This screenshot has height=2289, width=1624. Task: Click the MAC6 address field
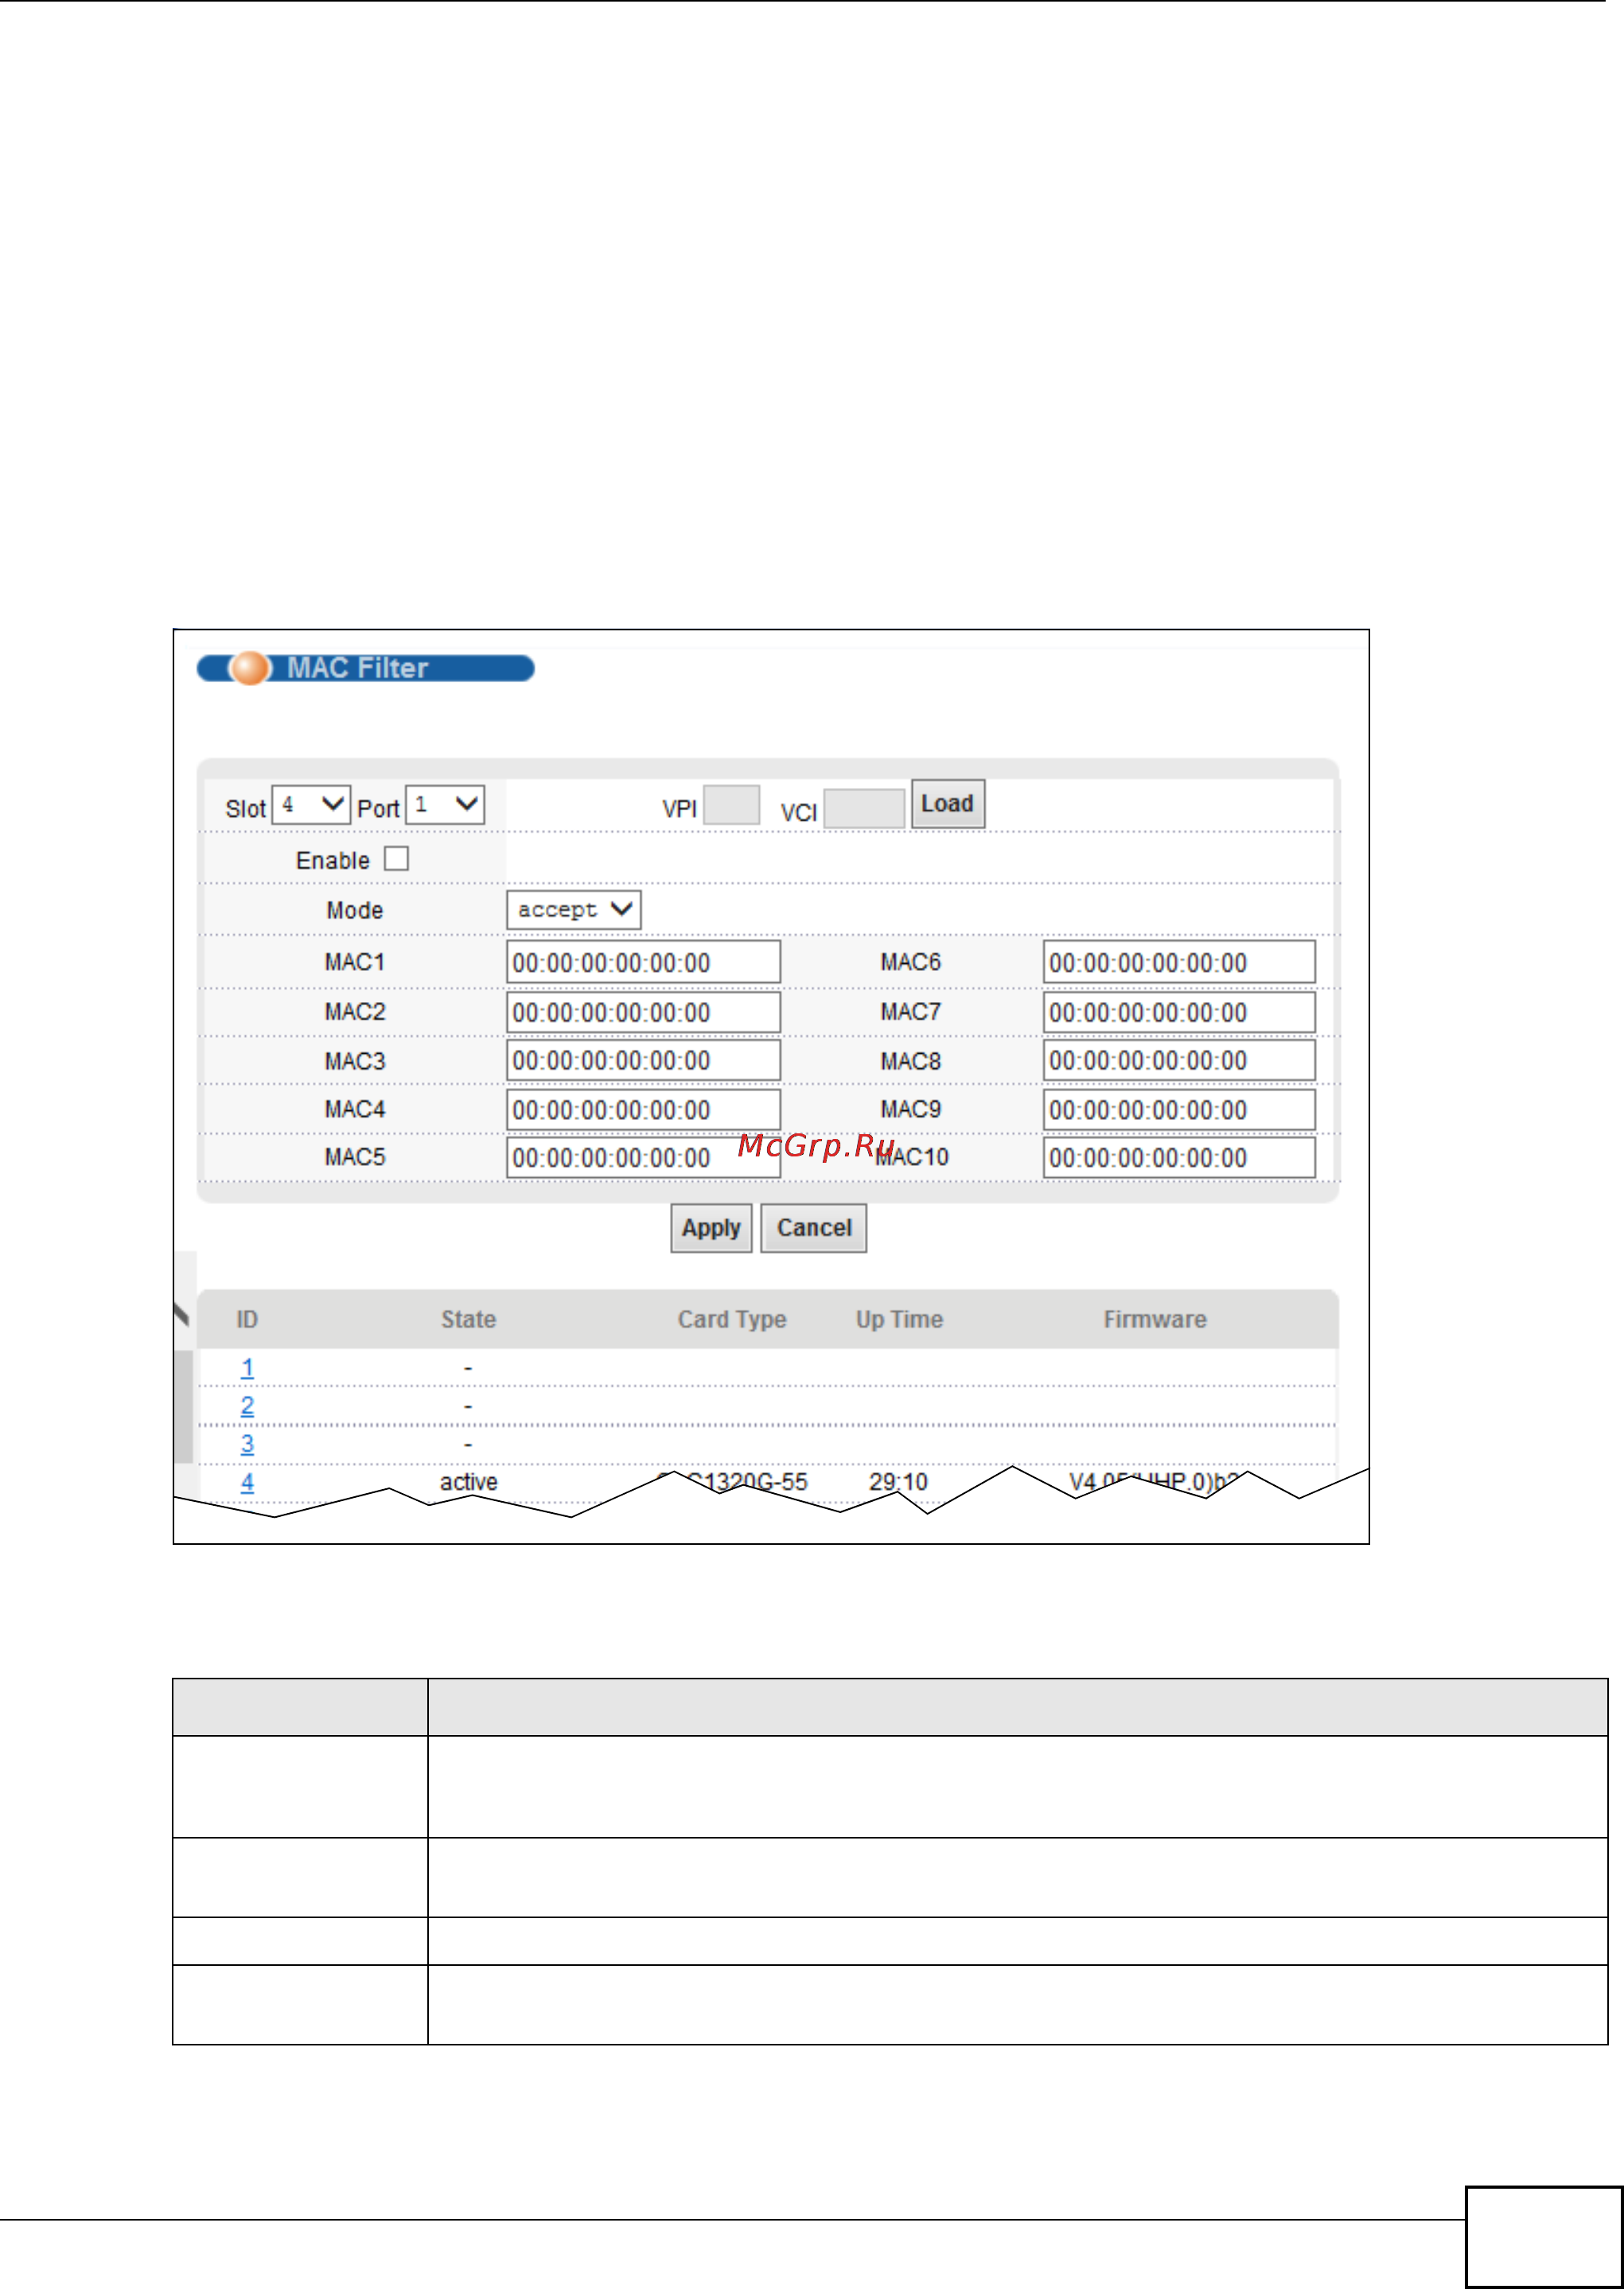1179,962
